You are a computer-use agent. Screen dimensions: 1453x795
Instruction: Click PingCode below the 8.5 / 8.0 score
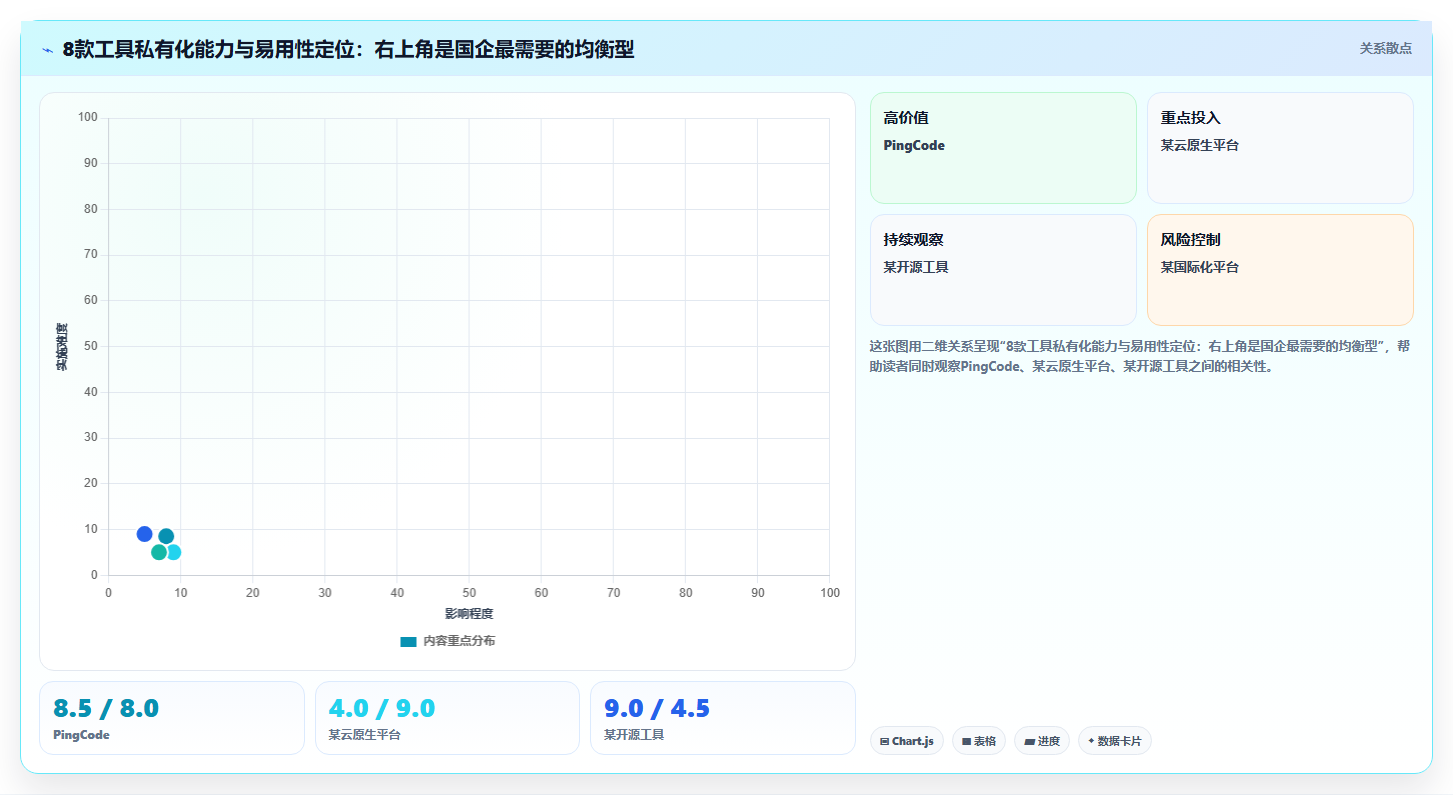tap(81, 734)
